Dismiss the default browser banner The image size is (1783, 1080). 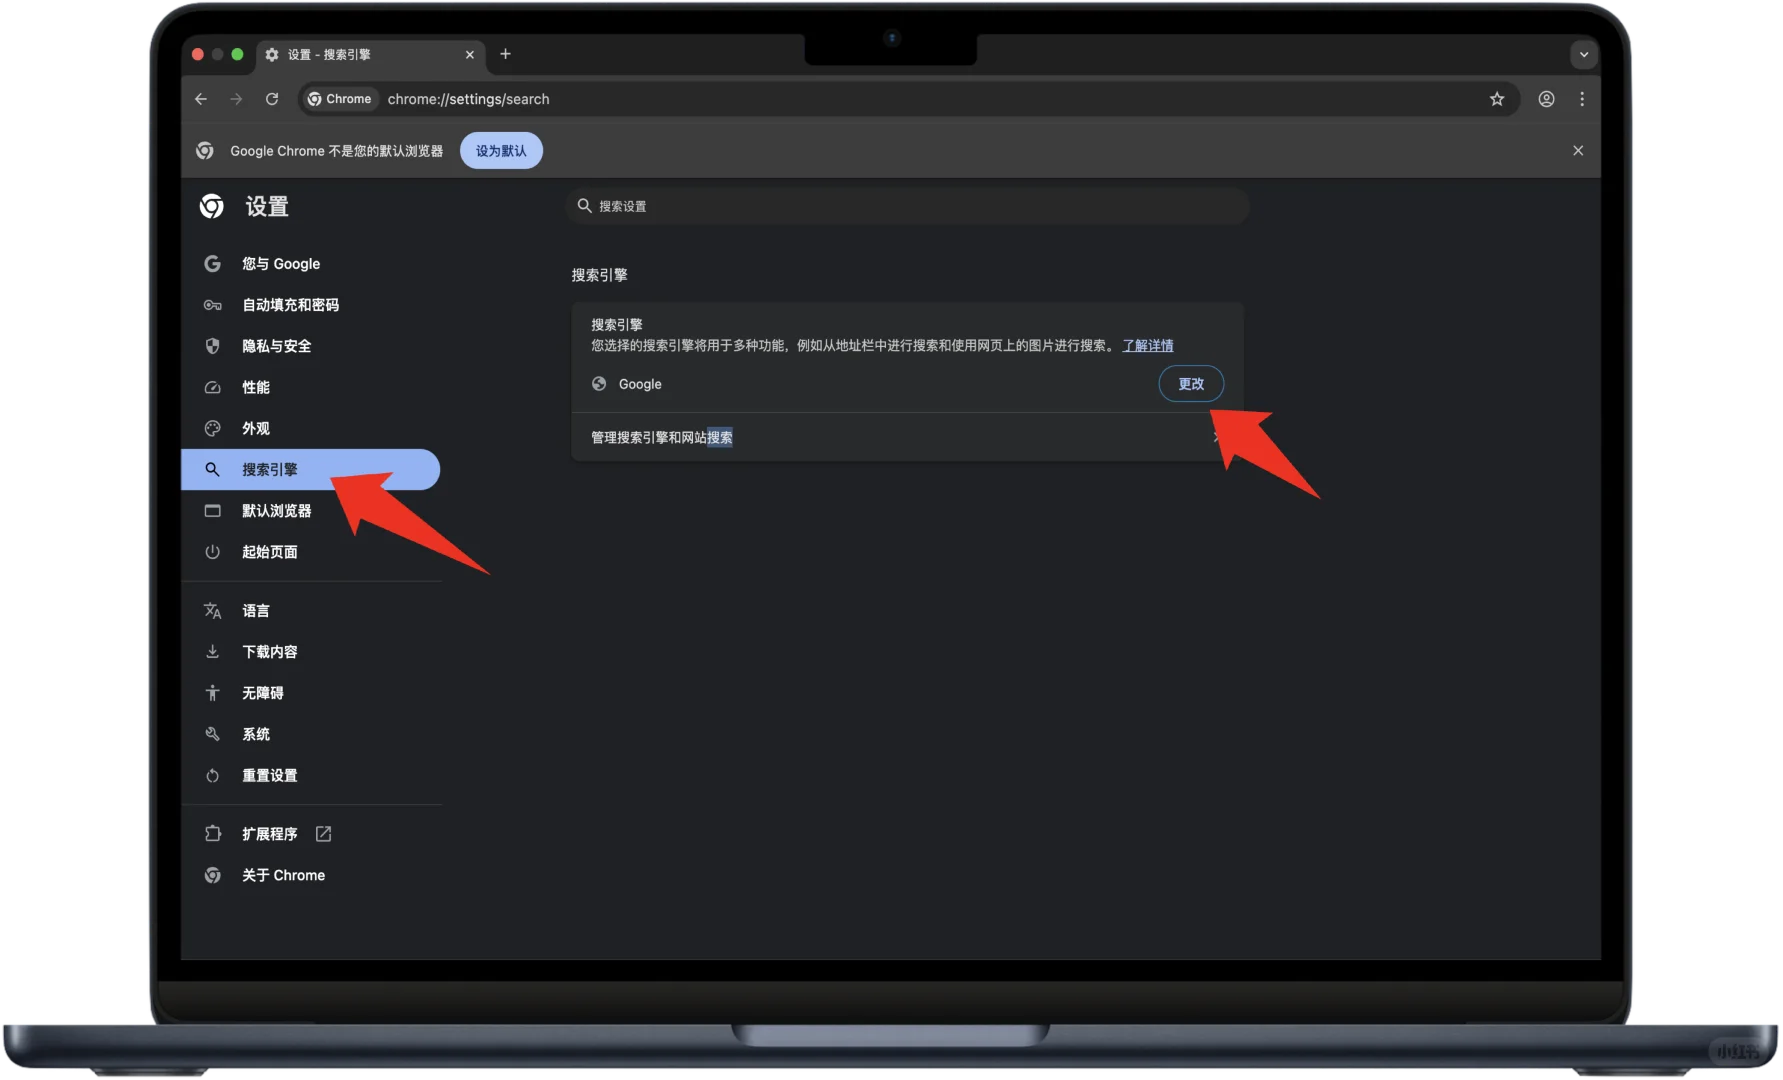pyautogui.click(x=1577, y=151)
